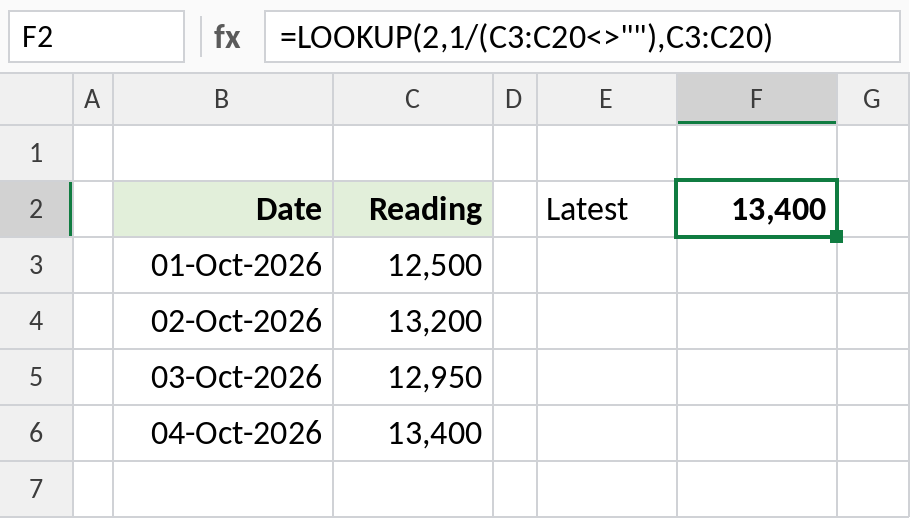Screen dimensions: 910x518
Task: Click cell F2 showing bold 13,400
Action: pyautogui.click(x=757, y=209)
